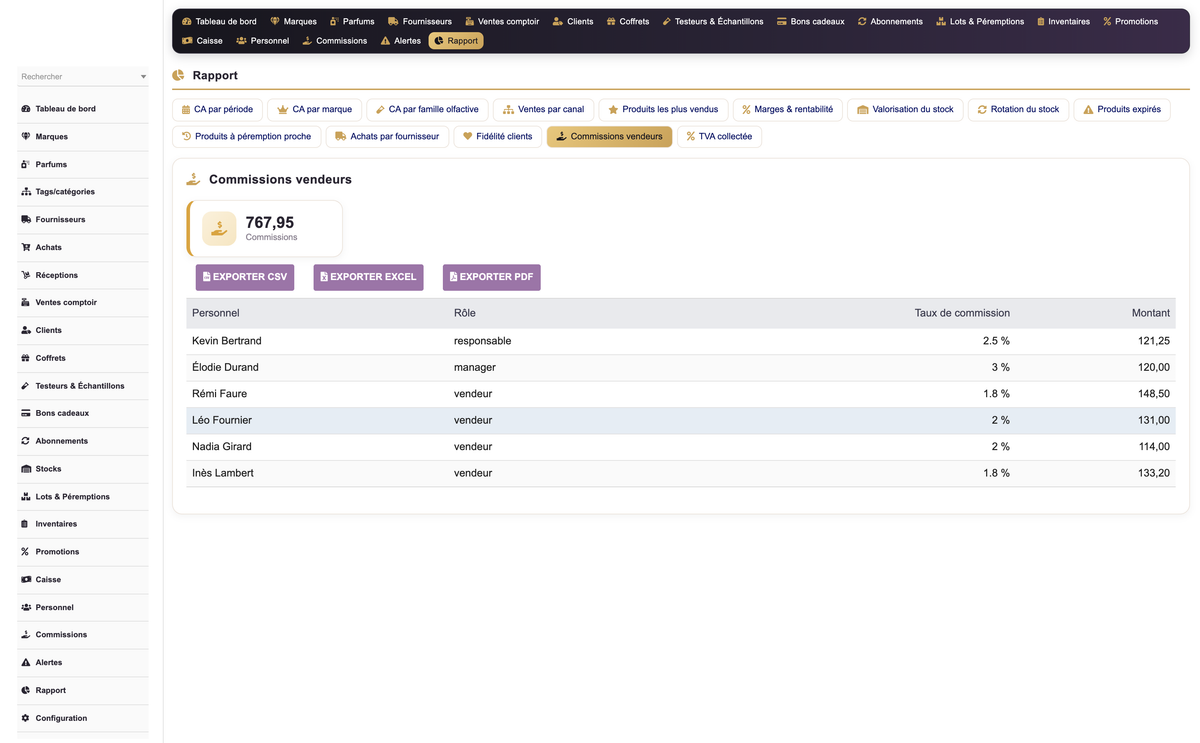Click the Inventaires clipboard icon in sidebar
The image size is (1200, 743).
pyautogui.click(x=25, y=524)
